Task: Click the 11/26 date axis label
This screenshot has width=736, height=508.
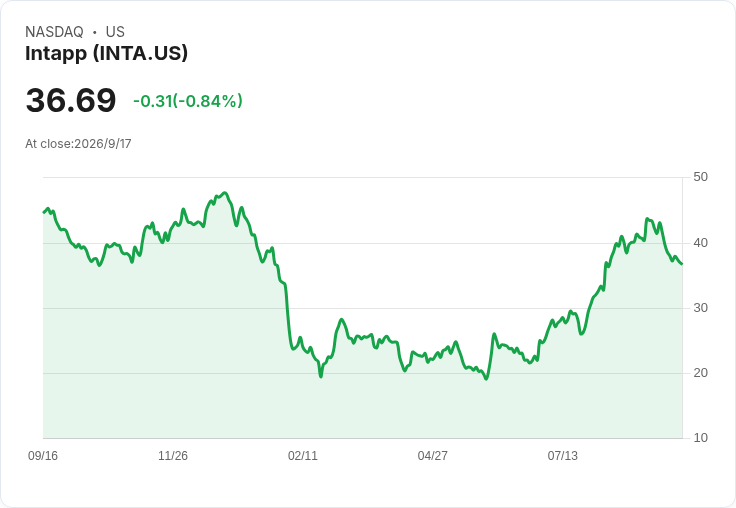Action: [173, 455]
